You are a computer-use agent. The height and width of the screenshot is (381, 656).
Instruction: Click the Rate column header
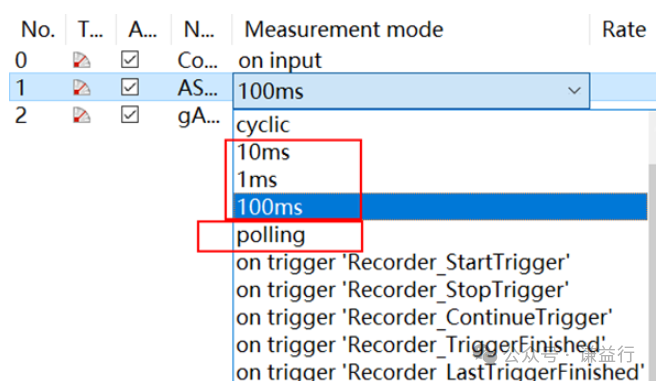click(623, 29)
